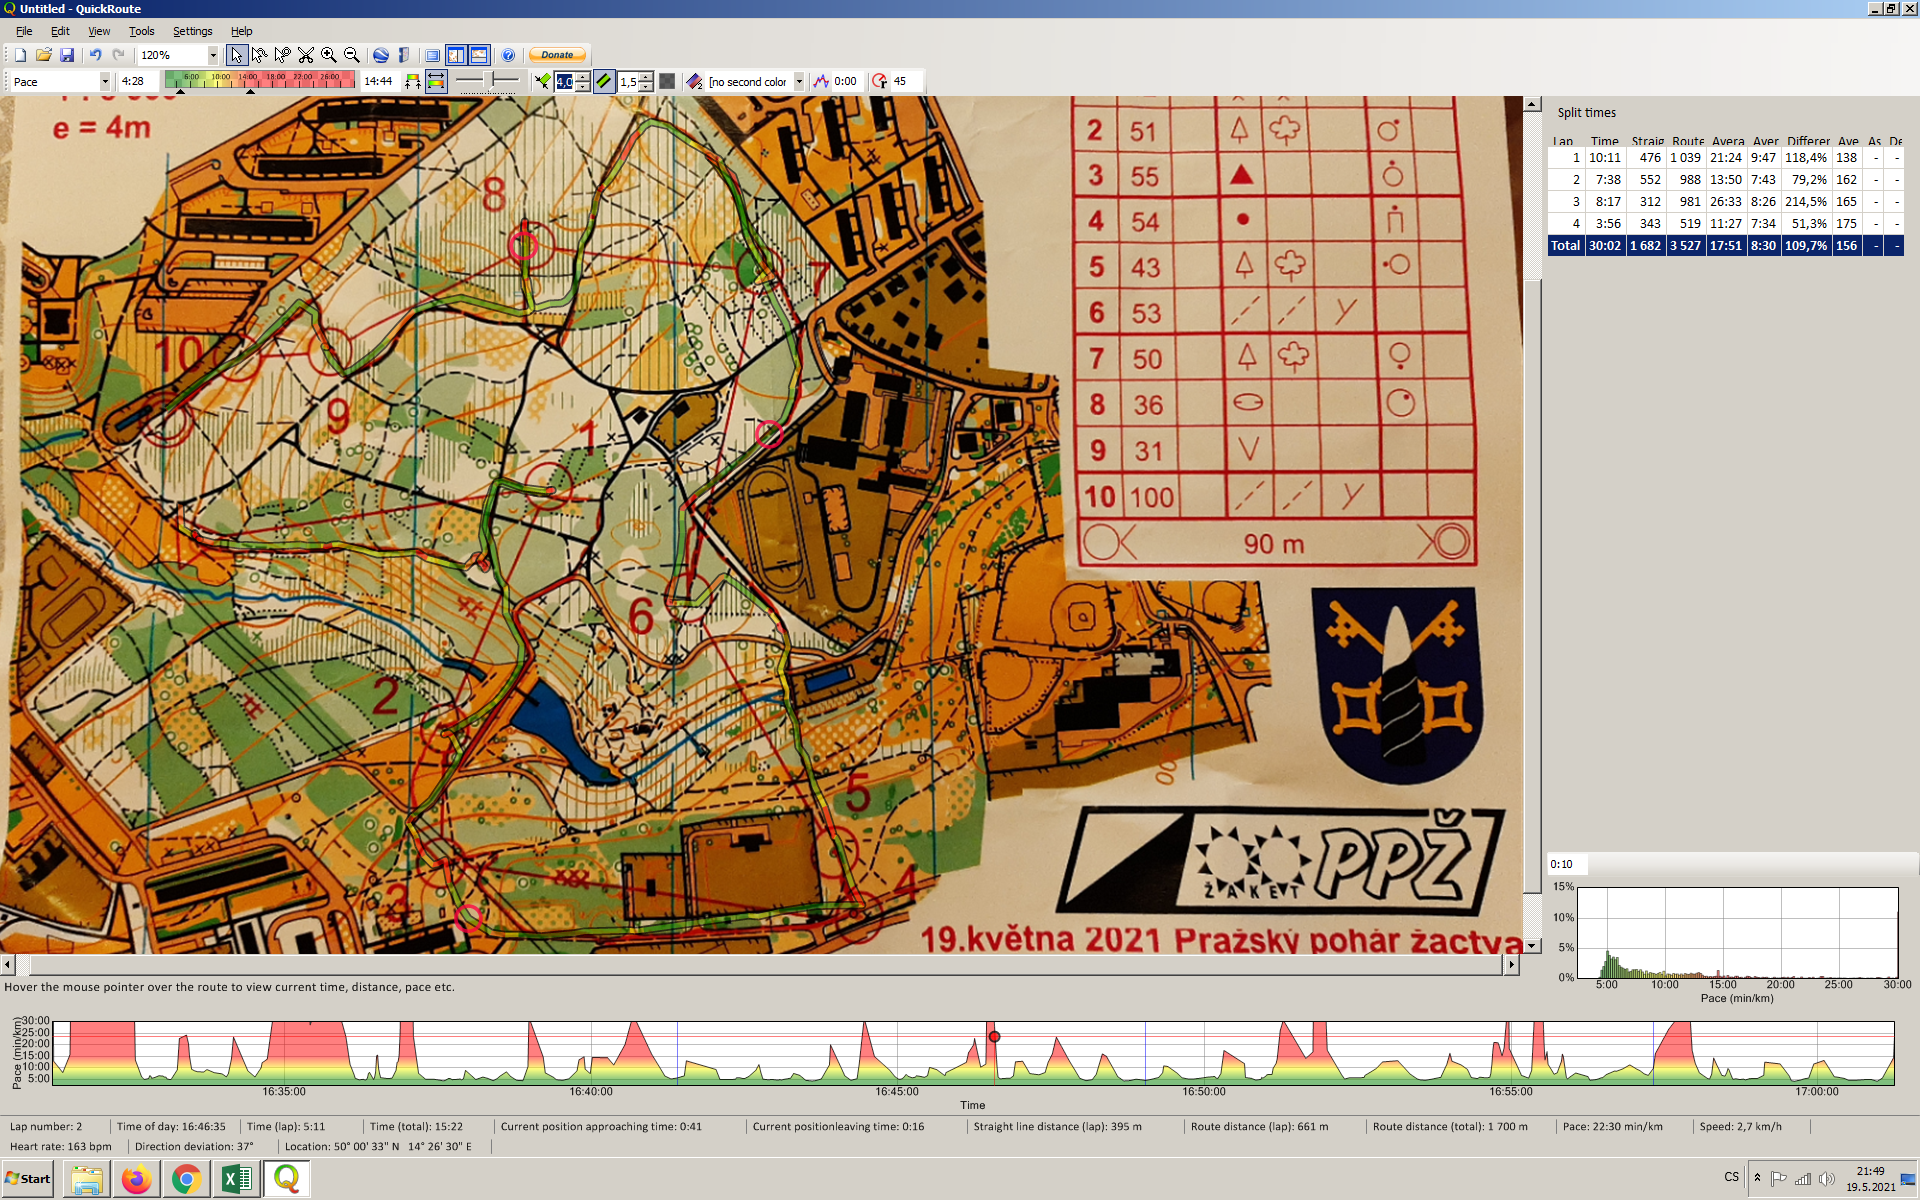The height and width of the screenshot is (1200, 1920).
Task: Click the smoothing interval graph icon
Action: (821, 82)
